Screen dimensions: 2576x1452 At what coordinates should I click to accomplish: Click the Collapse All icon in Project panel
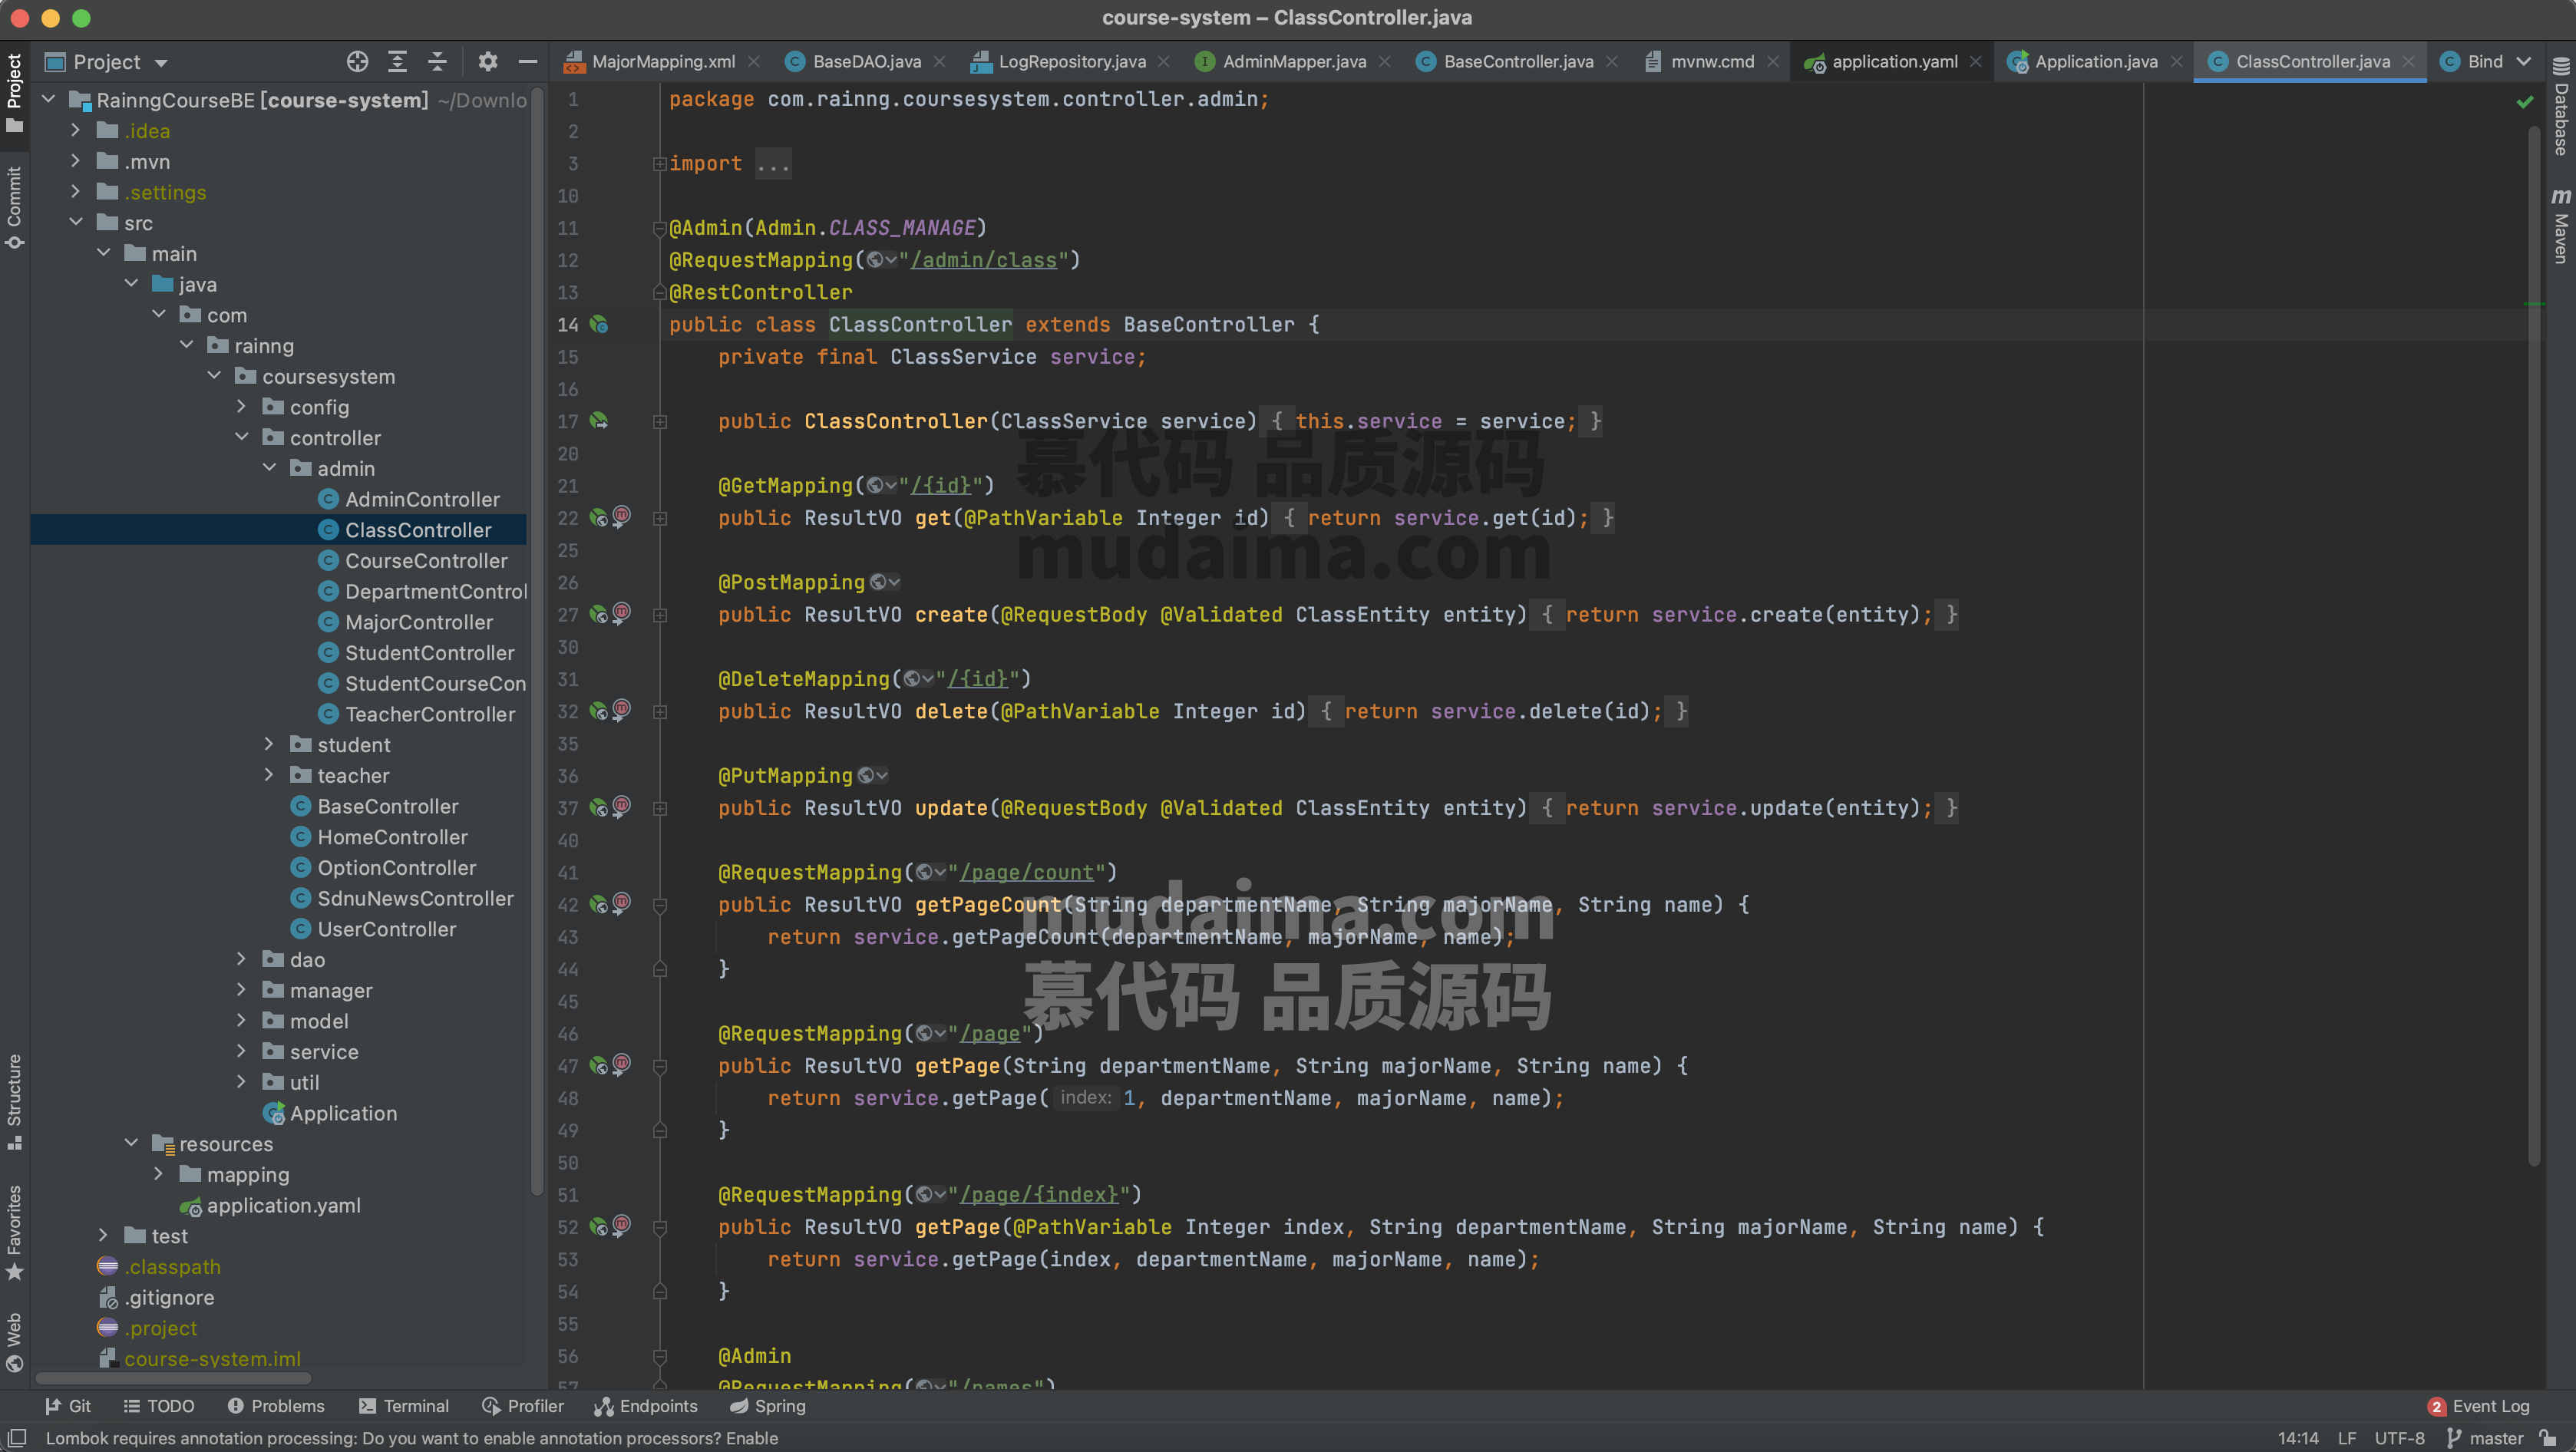(x=437, y=62)
